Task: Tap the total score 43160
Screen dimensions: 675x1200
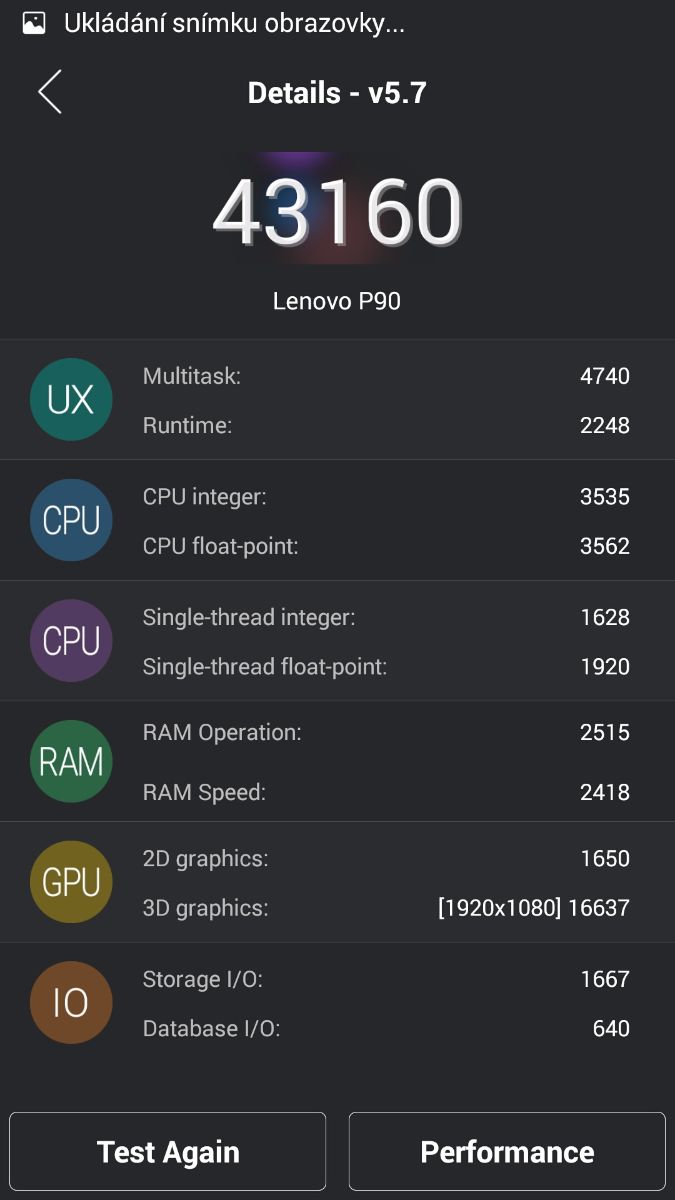Action: pos(337,213)
